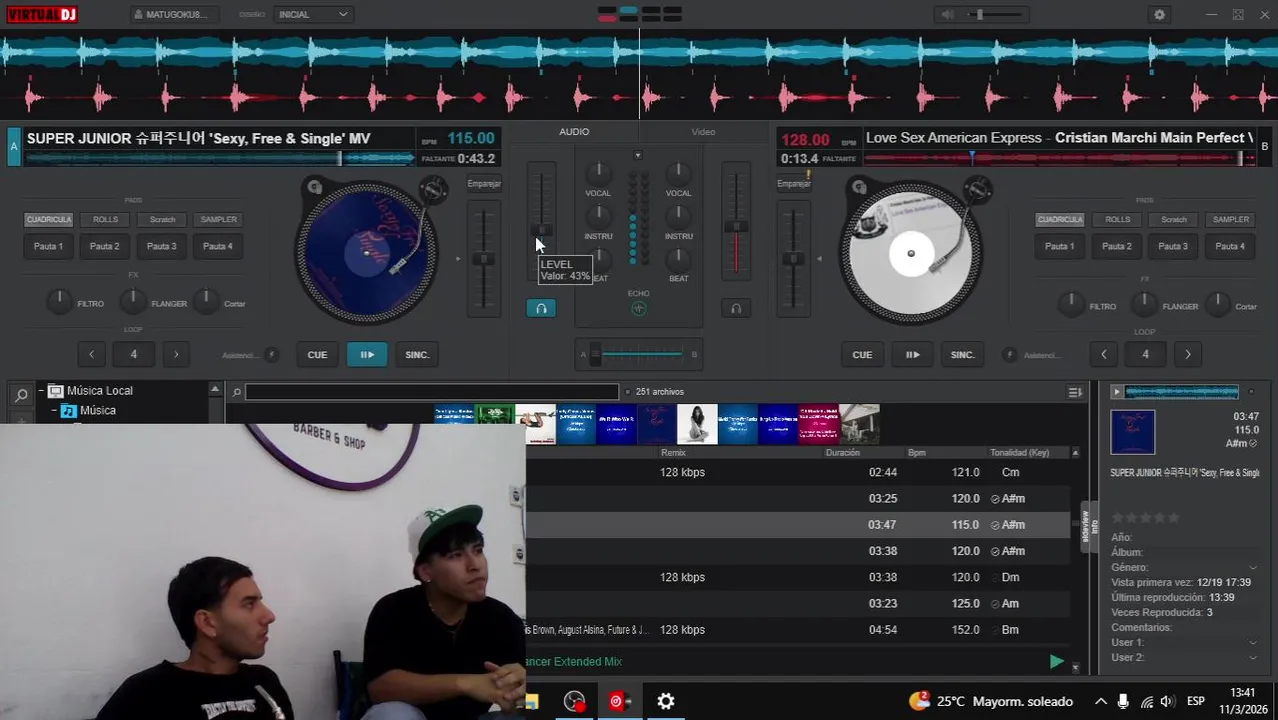This screenshot has height=720, width=1278.
Task: Switch to the Video mixer tab
Action: (703, 132)
